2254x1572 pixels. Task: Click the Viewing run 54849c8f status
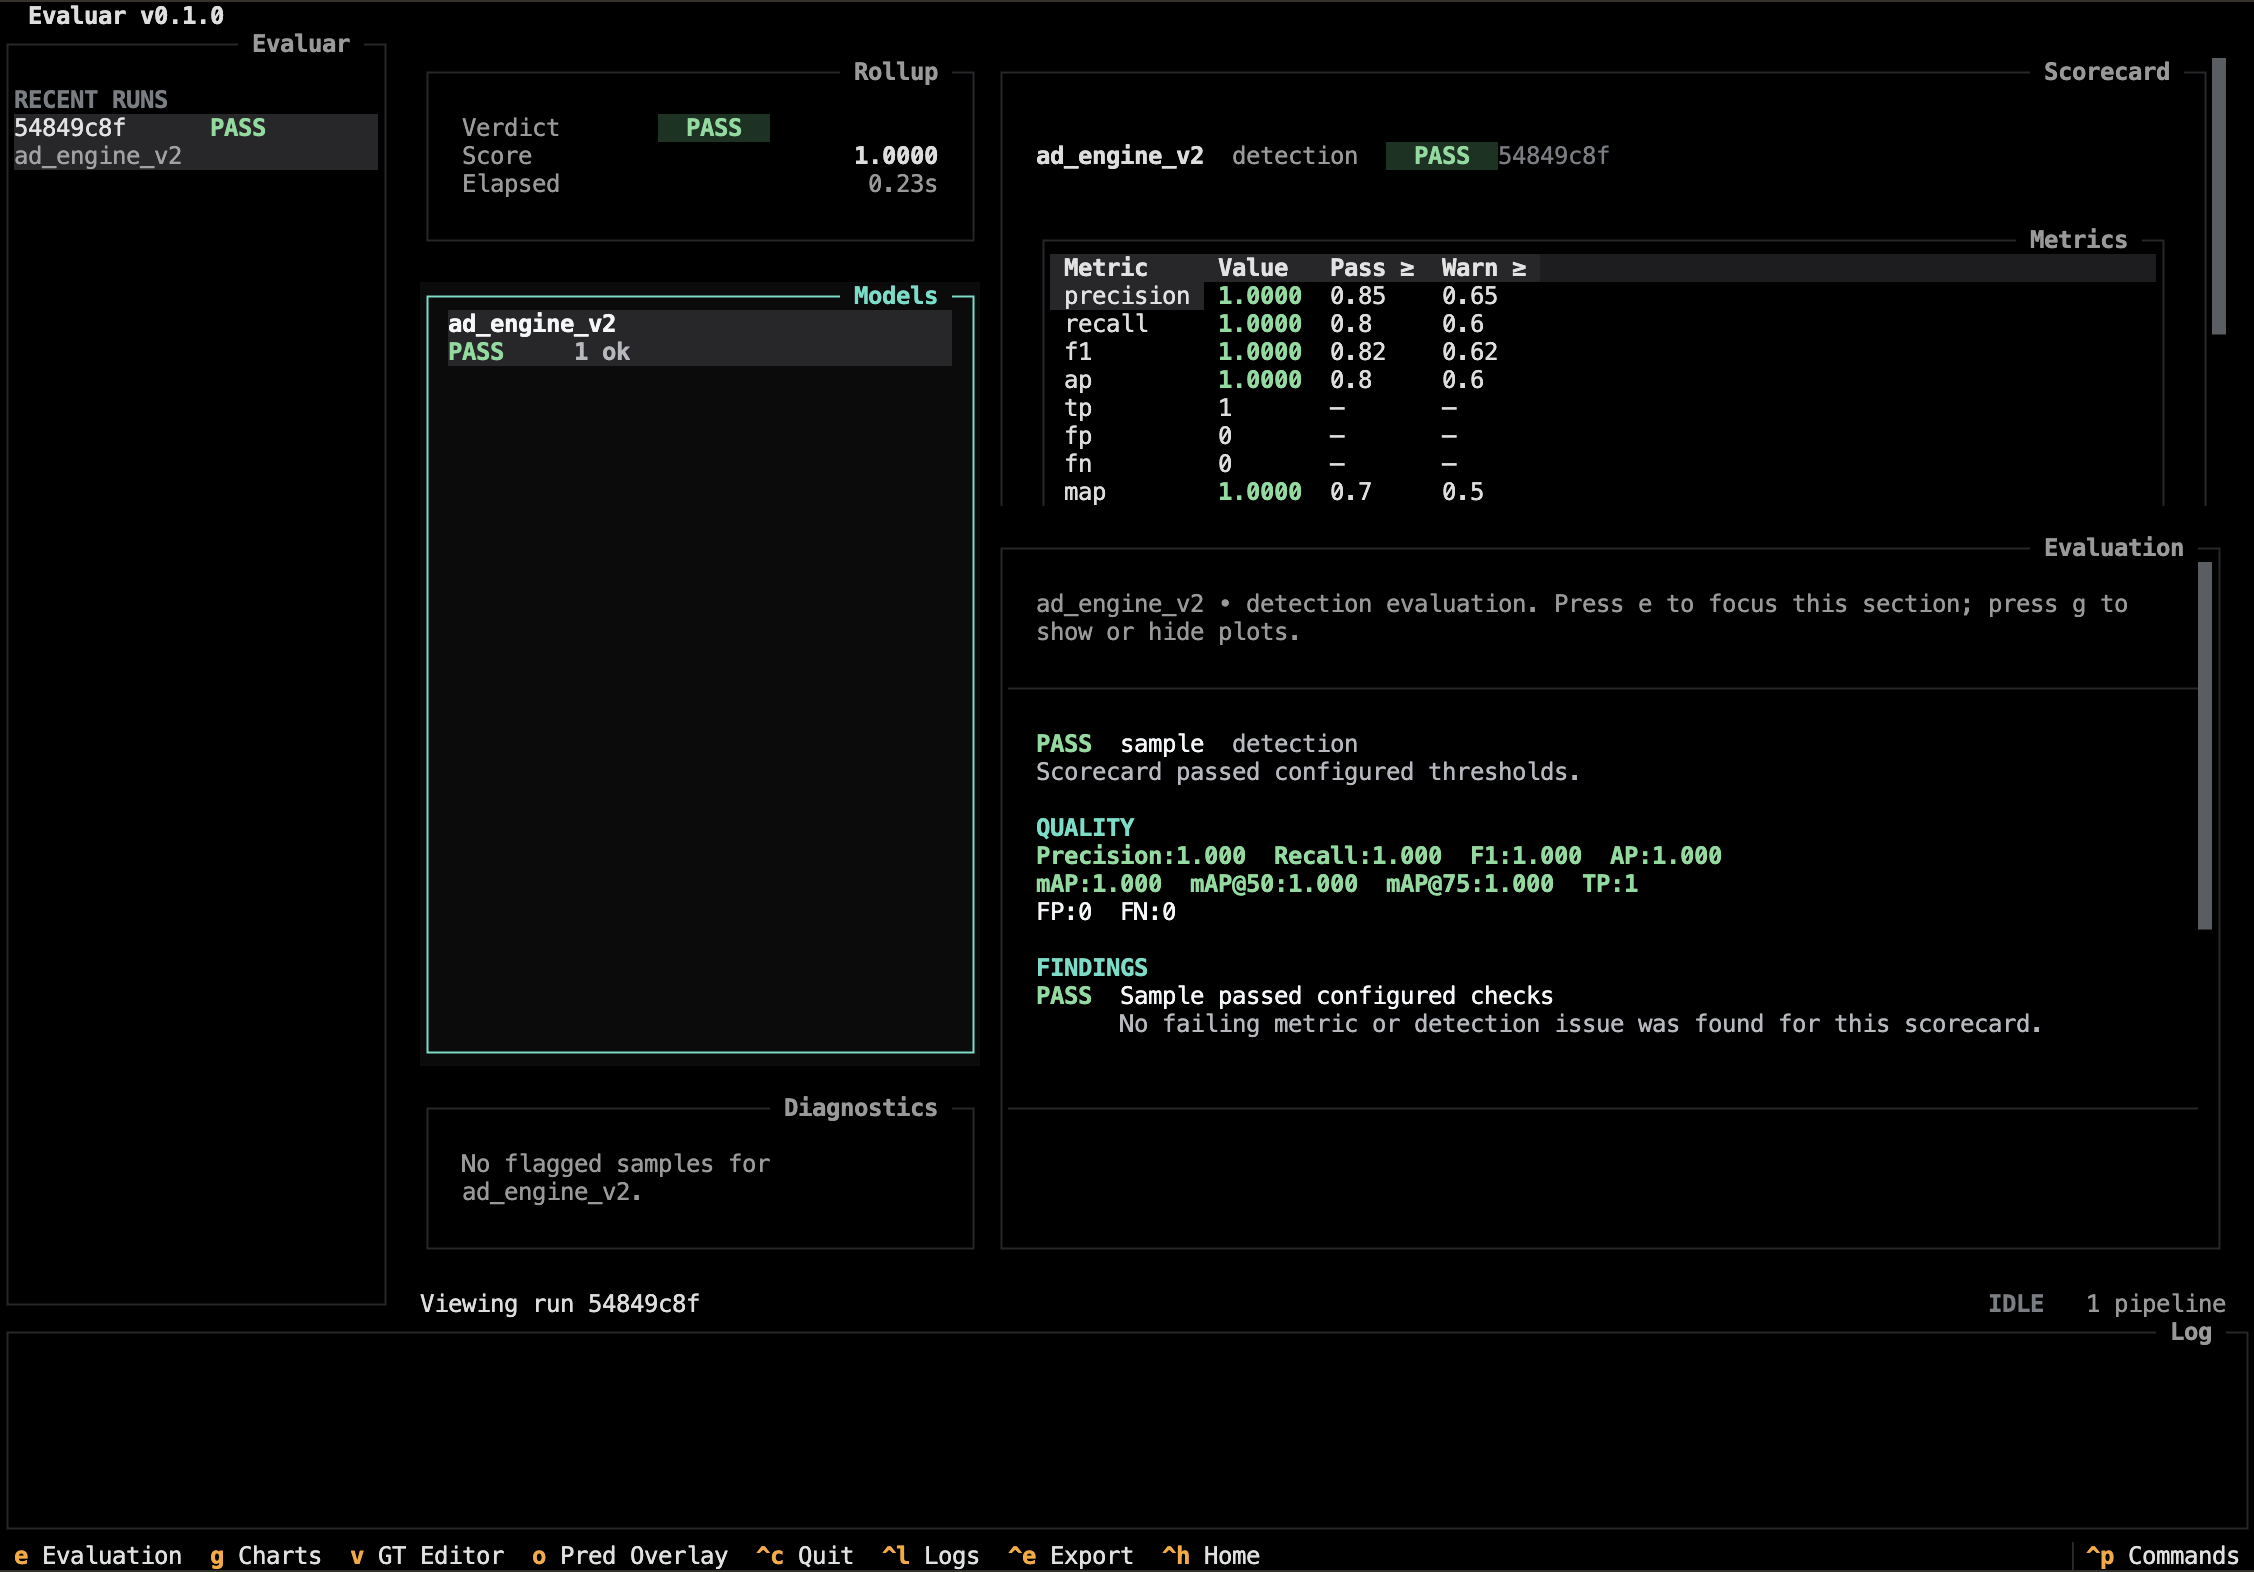pyautogui.click(x=560, y=1304)
